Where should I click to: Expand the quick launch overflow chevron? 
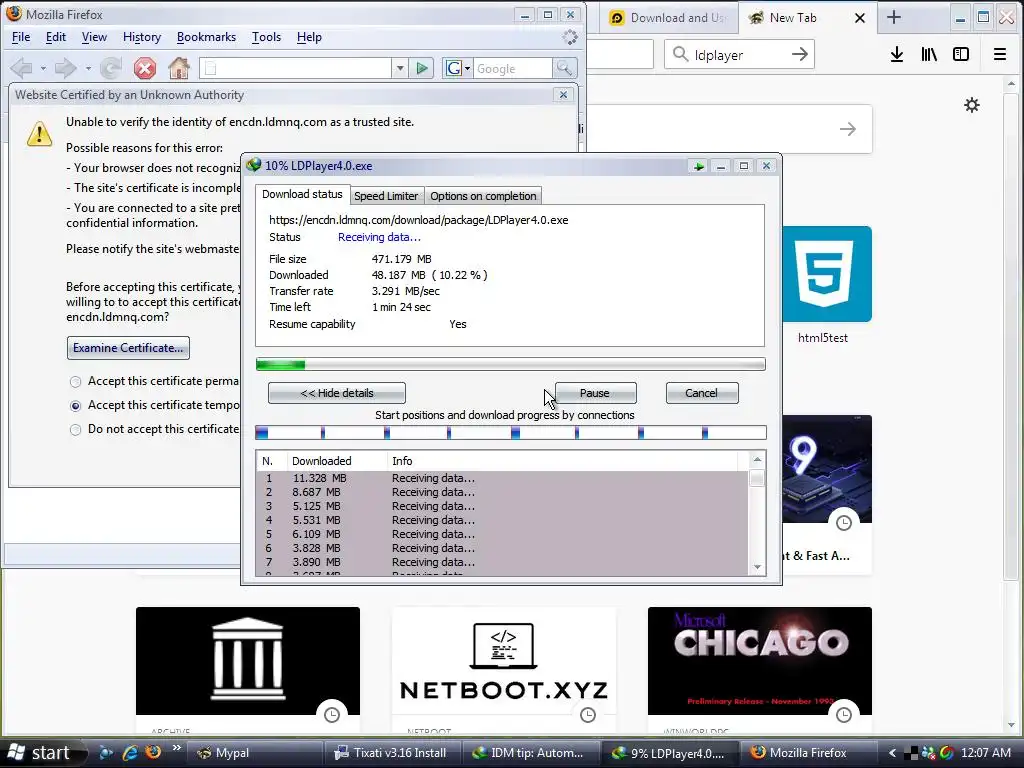click(x=176, y=748)
